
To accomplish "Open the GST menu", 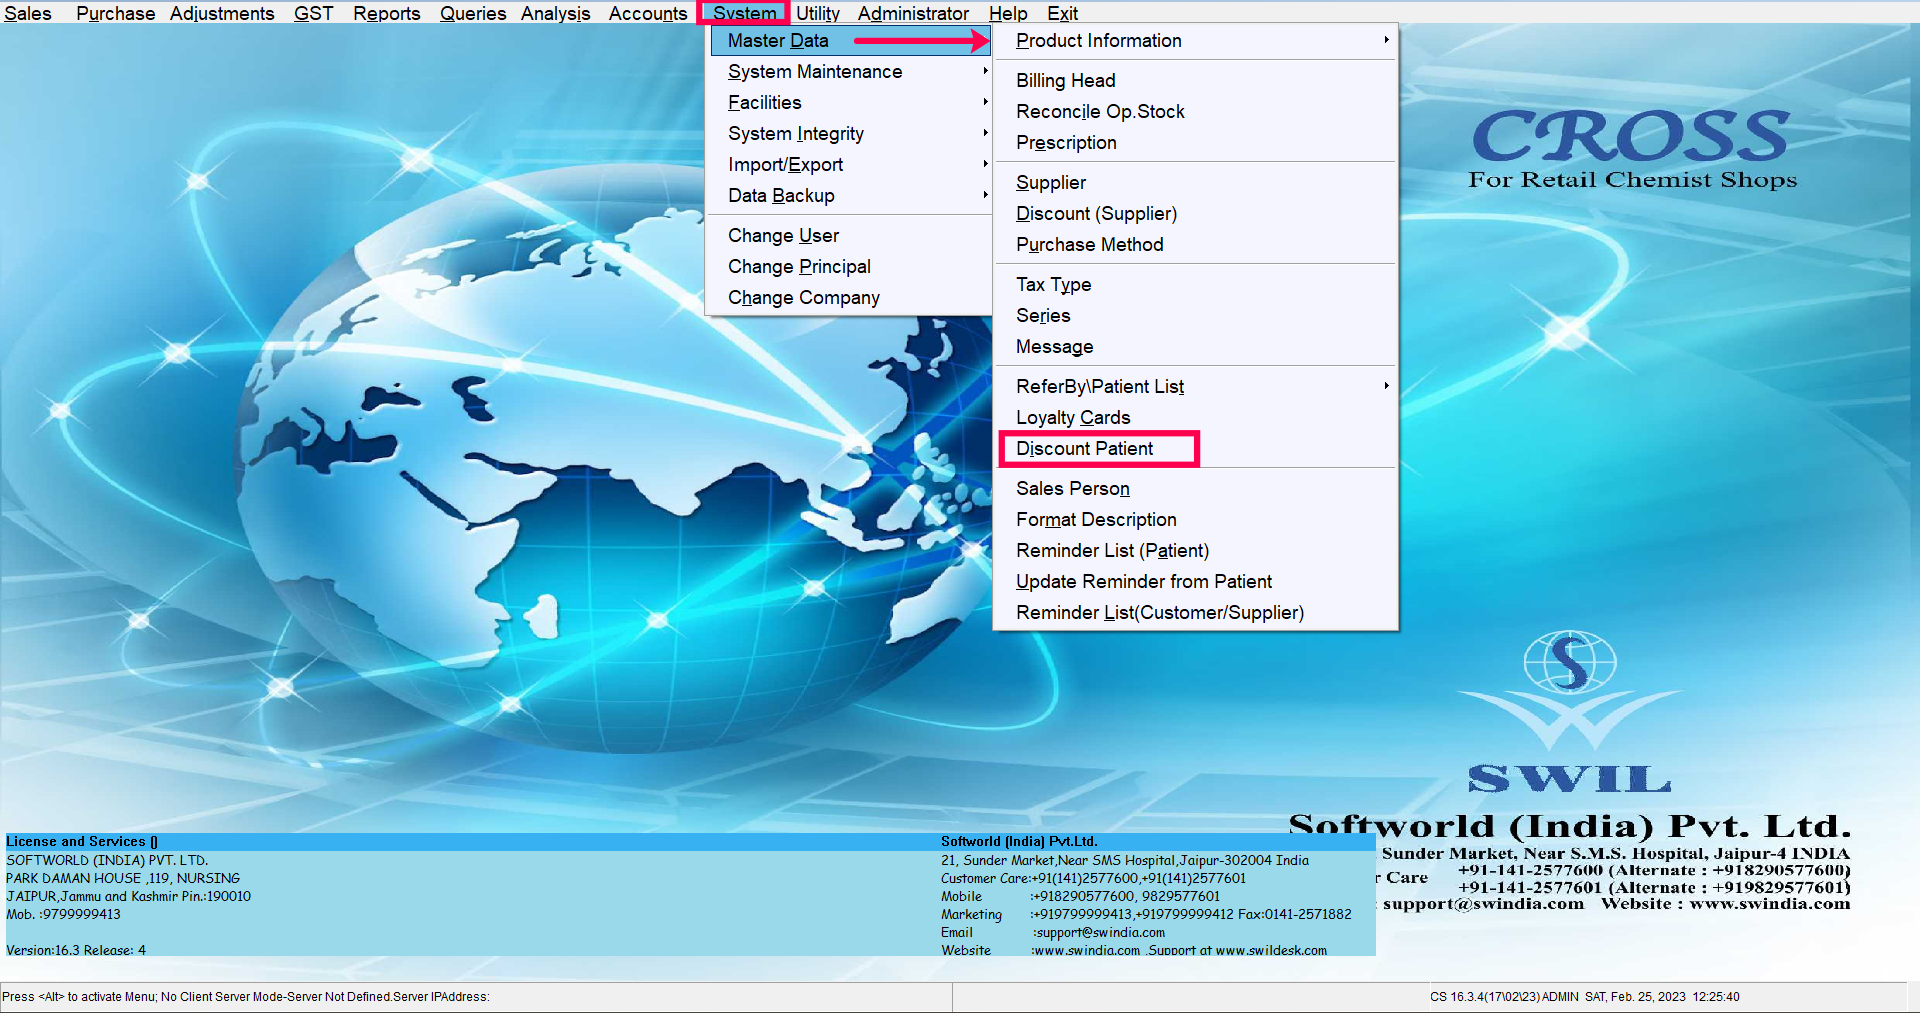I will 313,13.
